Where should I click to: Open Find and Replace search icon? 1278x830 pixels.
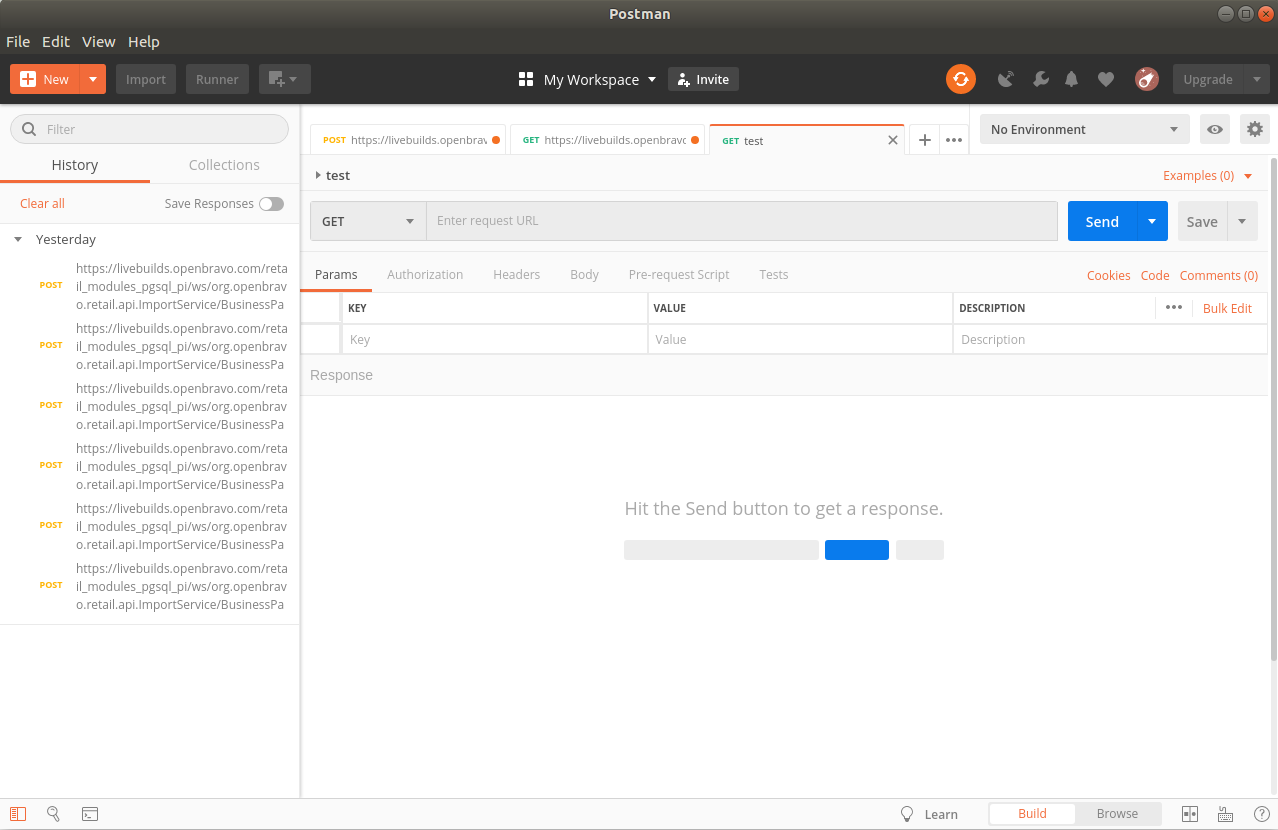tap(53, 814)
